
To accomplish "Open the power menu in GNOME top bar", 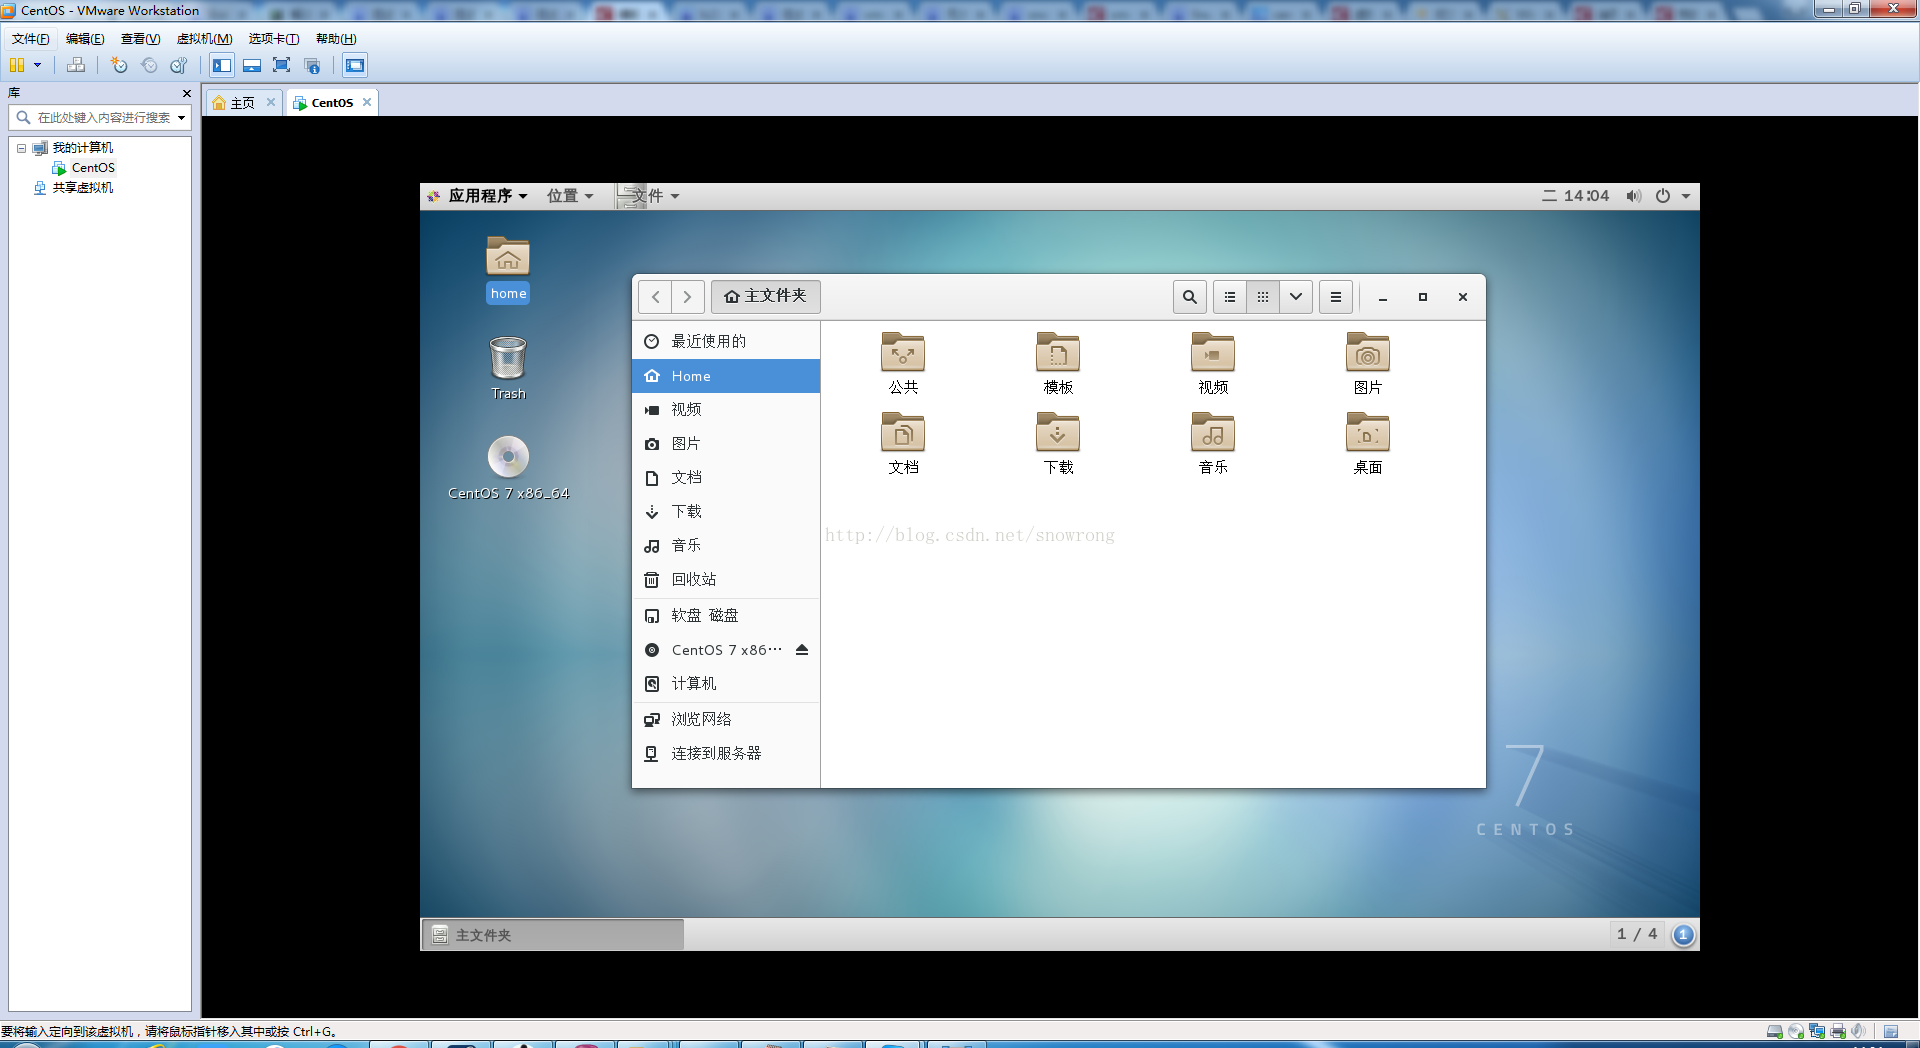I will (1672, 196).
